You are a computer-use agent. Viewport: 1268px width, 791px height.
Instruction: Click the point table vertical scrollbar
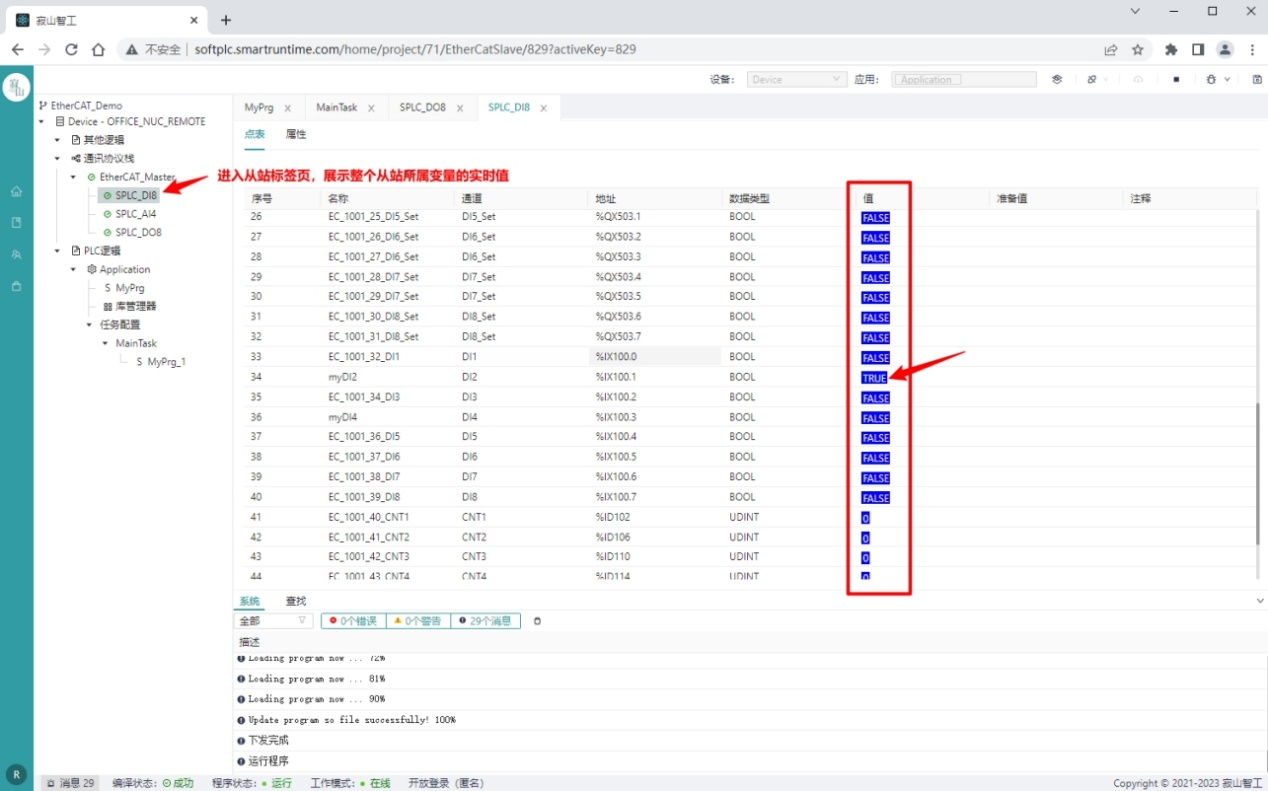1259,474
